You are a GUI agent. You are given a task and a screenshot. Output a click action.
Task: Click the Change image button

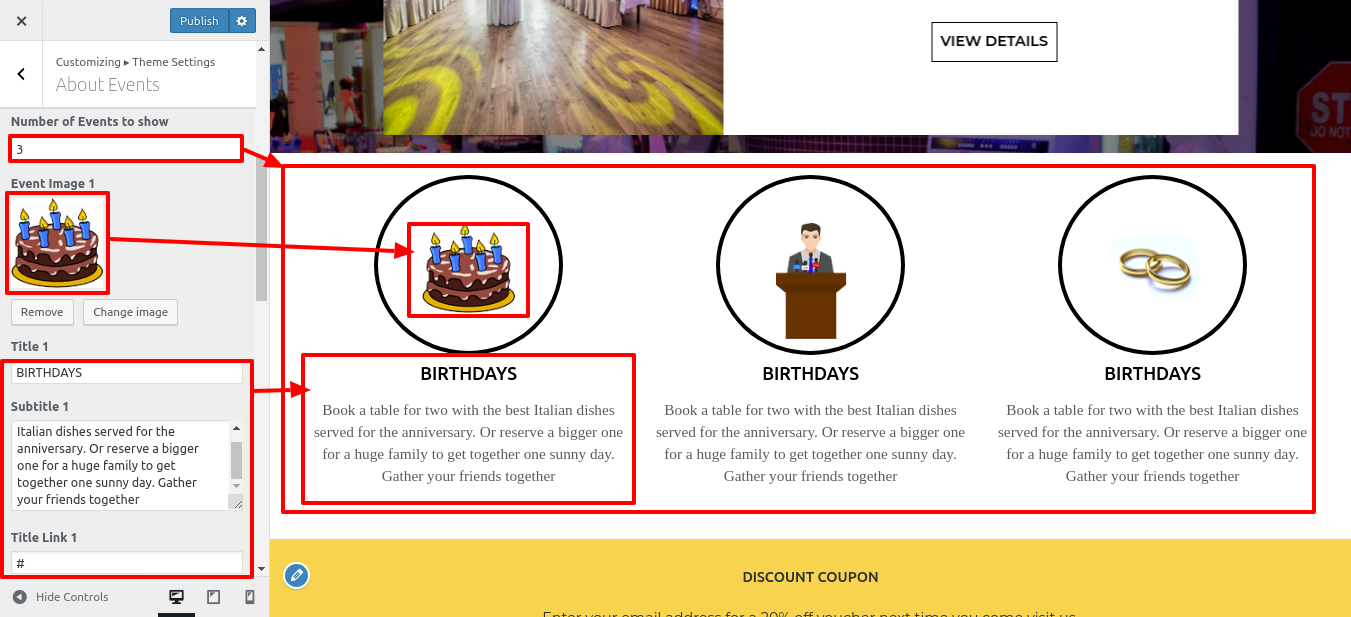point(131,312)
